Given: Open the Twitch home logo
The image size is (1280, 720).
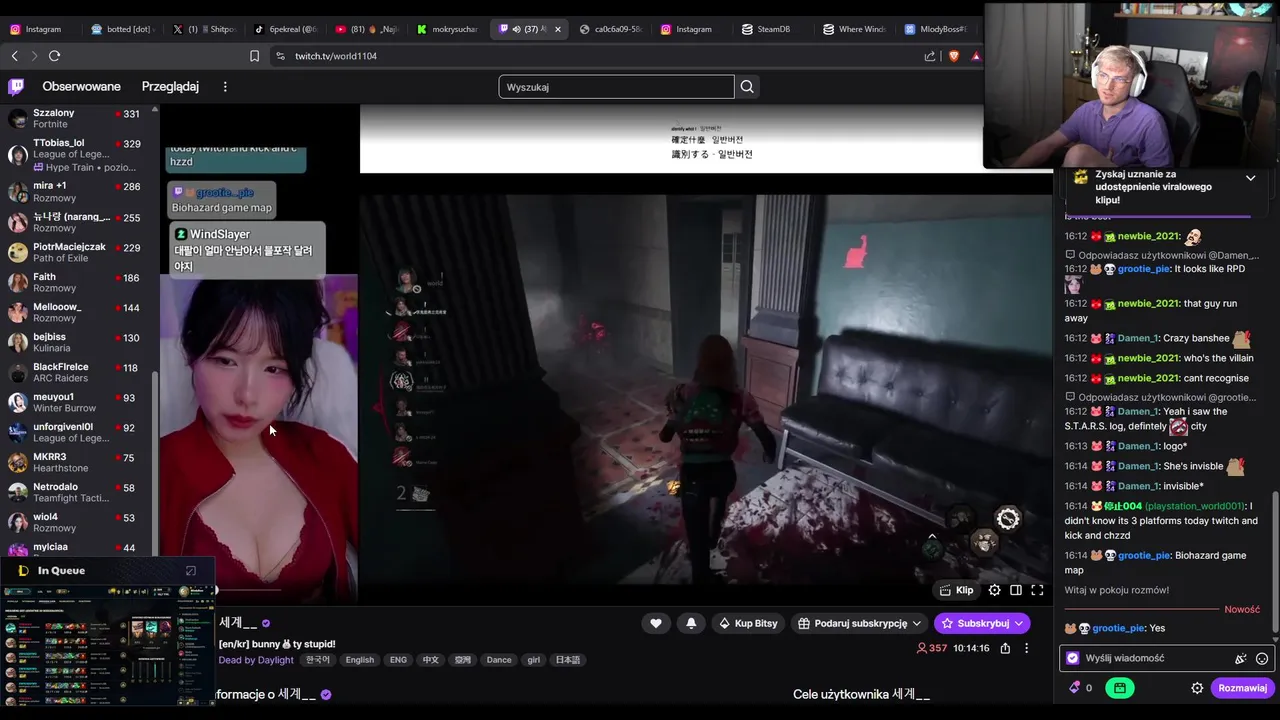Looking at the screenshot, I should [x=16, y=87].
